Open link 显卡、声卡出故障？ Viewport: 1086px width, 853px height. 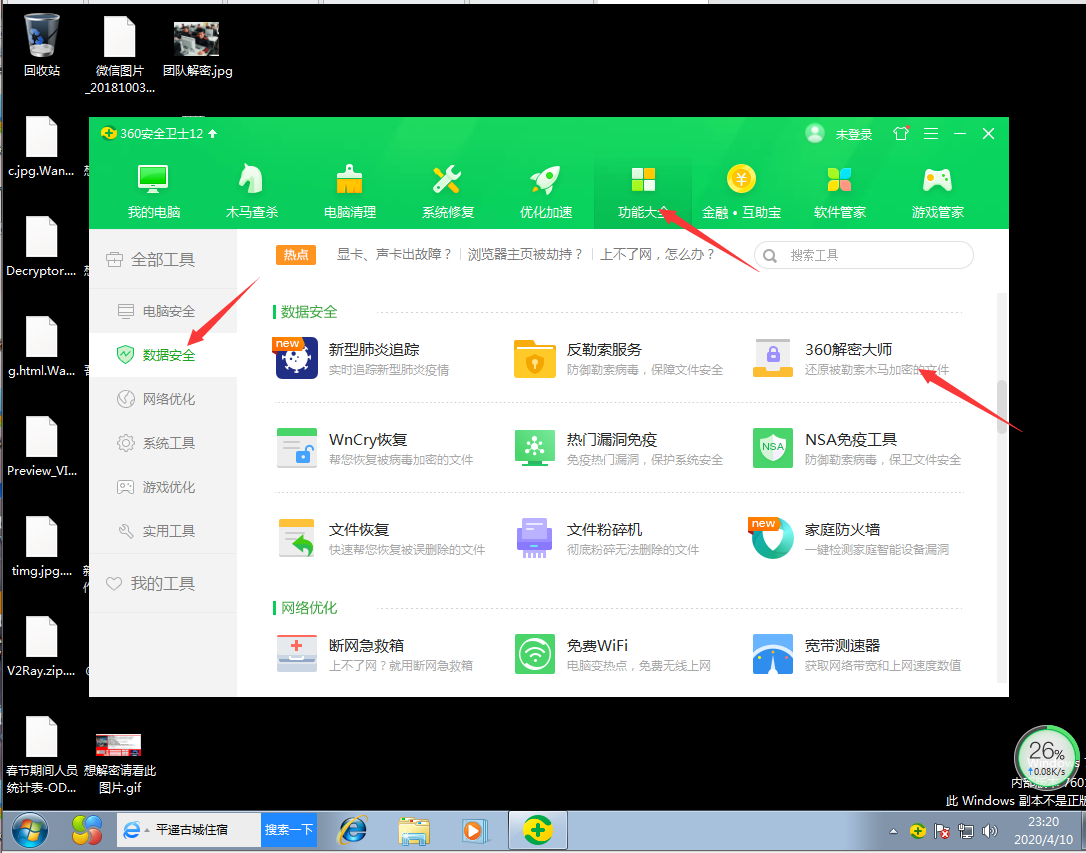(x=394, y=255)
